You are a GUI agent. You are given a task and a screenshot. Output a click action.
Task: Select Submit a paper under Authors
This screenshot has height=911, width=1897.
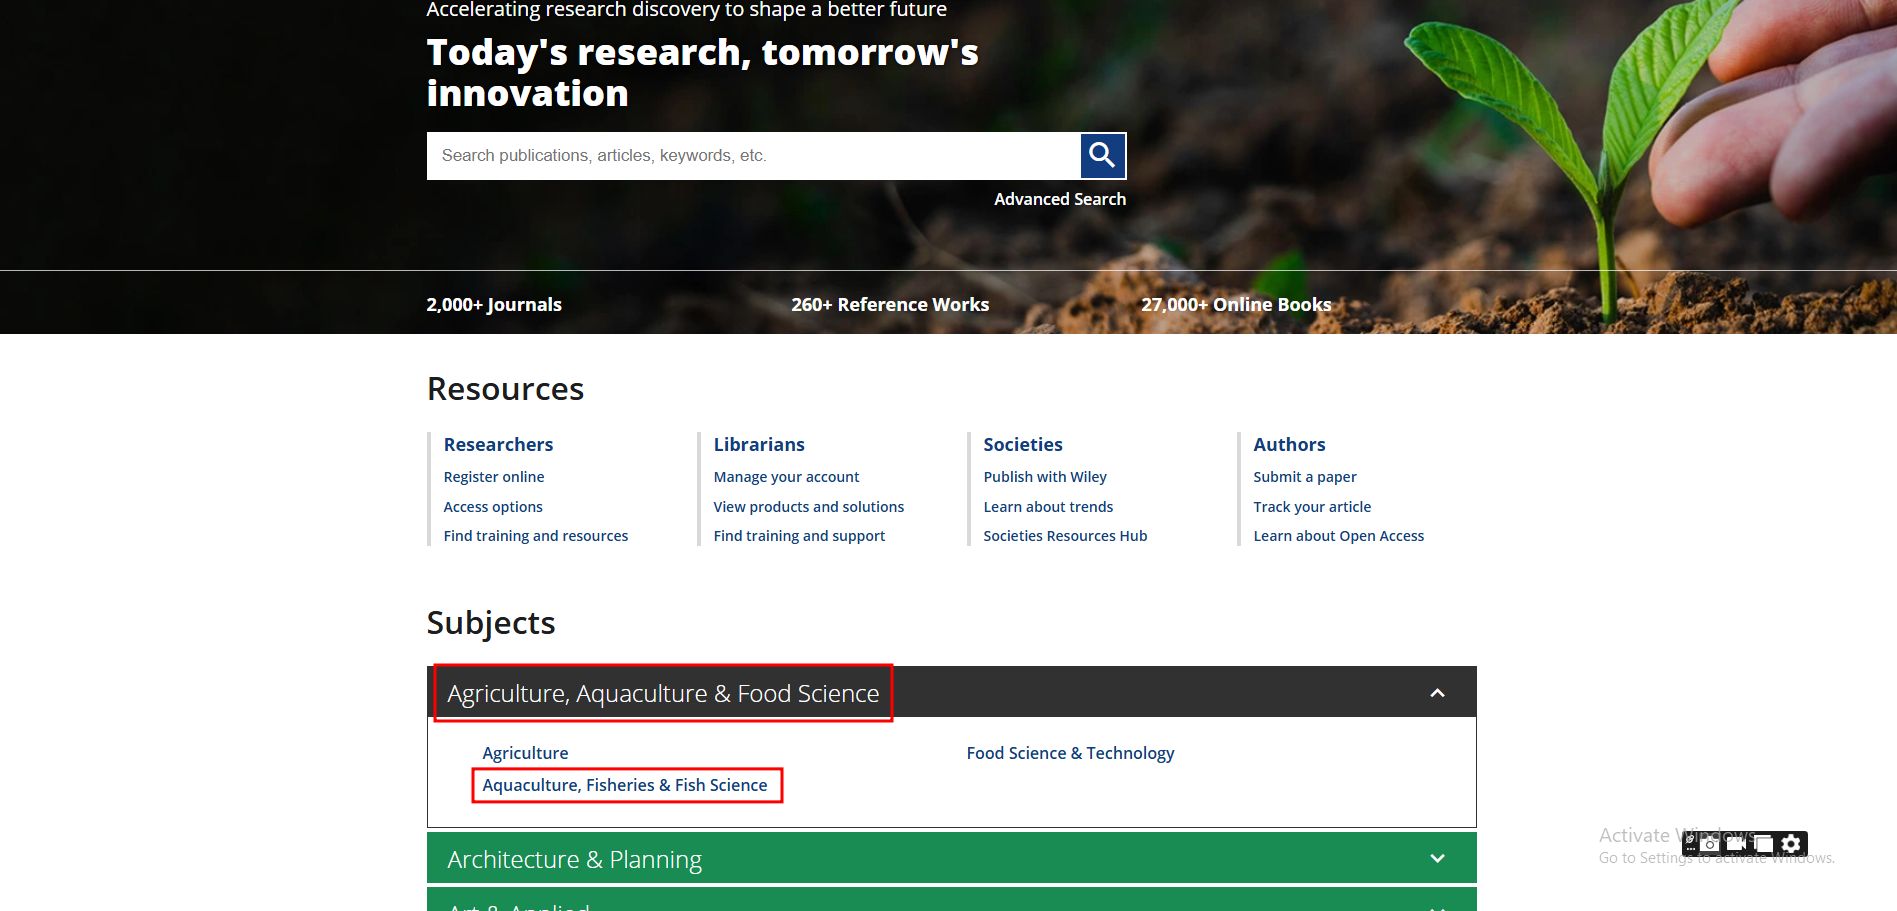pyautogui.click(x=1304, y=477)
